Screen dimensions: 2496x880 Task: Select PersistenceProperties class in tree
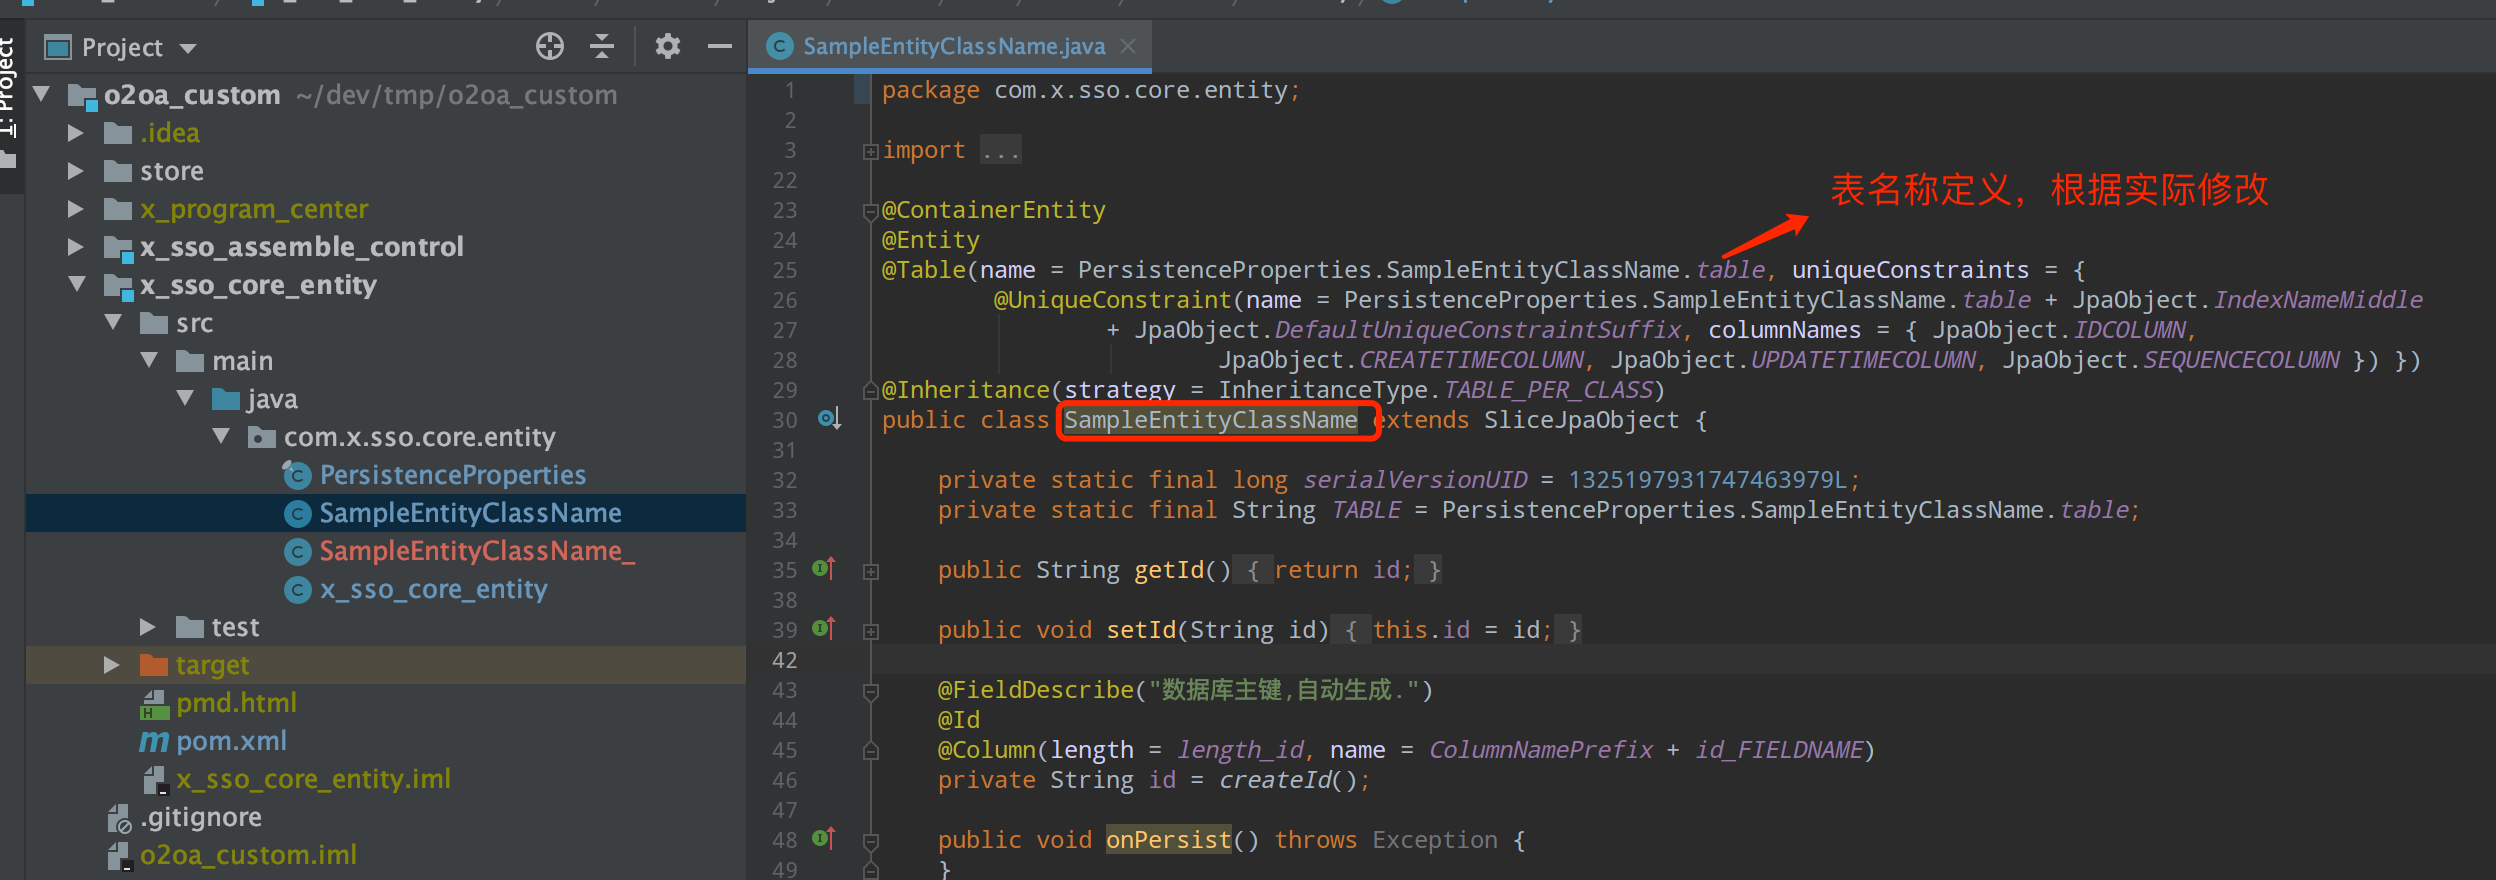(452, 475)
